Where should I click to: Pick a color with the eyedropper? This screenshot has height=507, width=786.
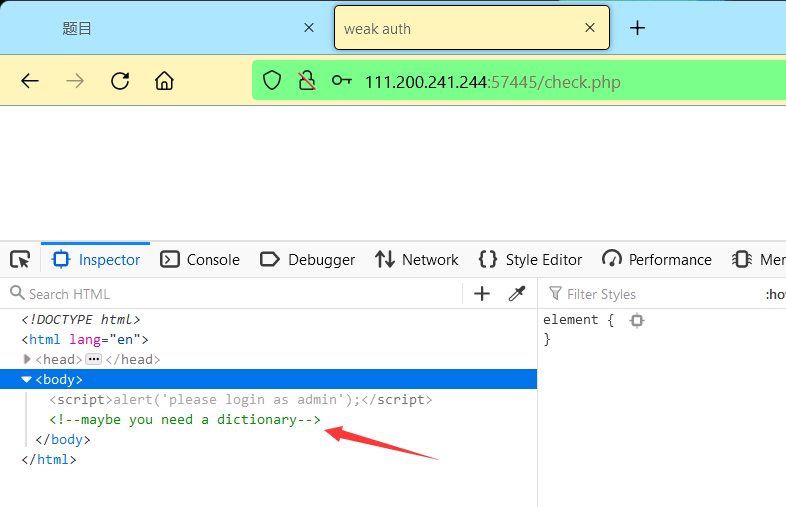click(517, 294)
